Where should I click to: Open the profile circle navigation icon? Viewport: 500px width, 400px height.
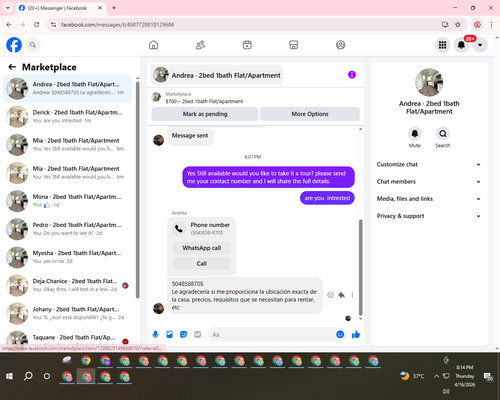coord(340,45)
